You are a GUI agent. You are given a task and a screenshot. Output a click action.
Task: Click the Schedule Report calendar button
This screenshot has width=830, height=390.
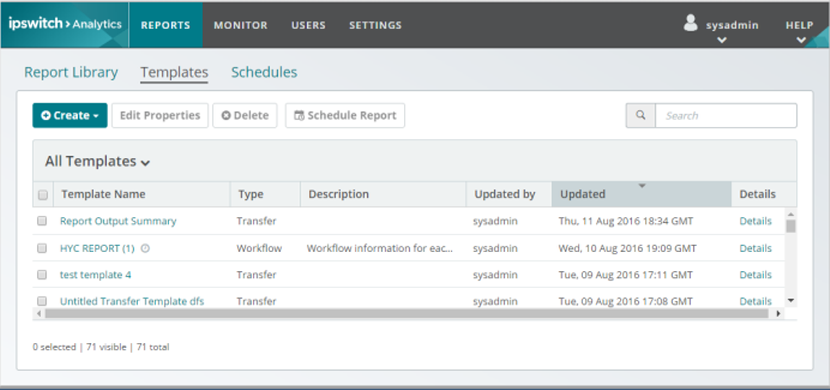click(345, 115)
